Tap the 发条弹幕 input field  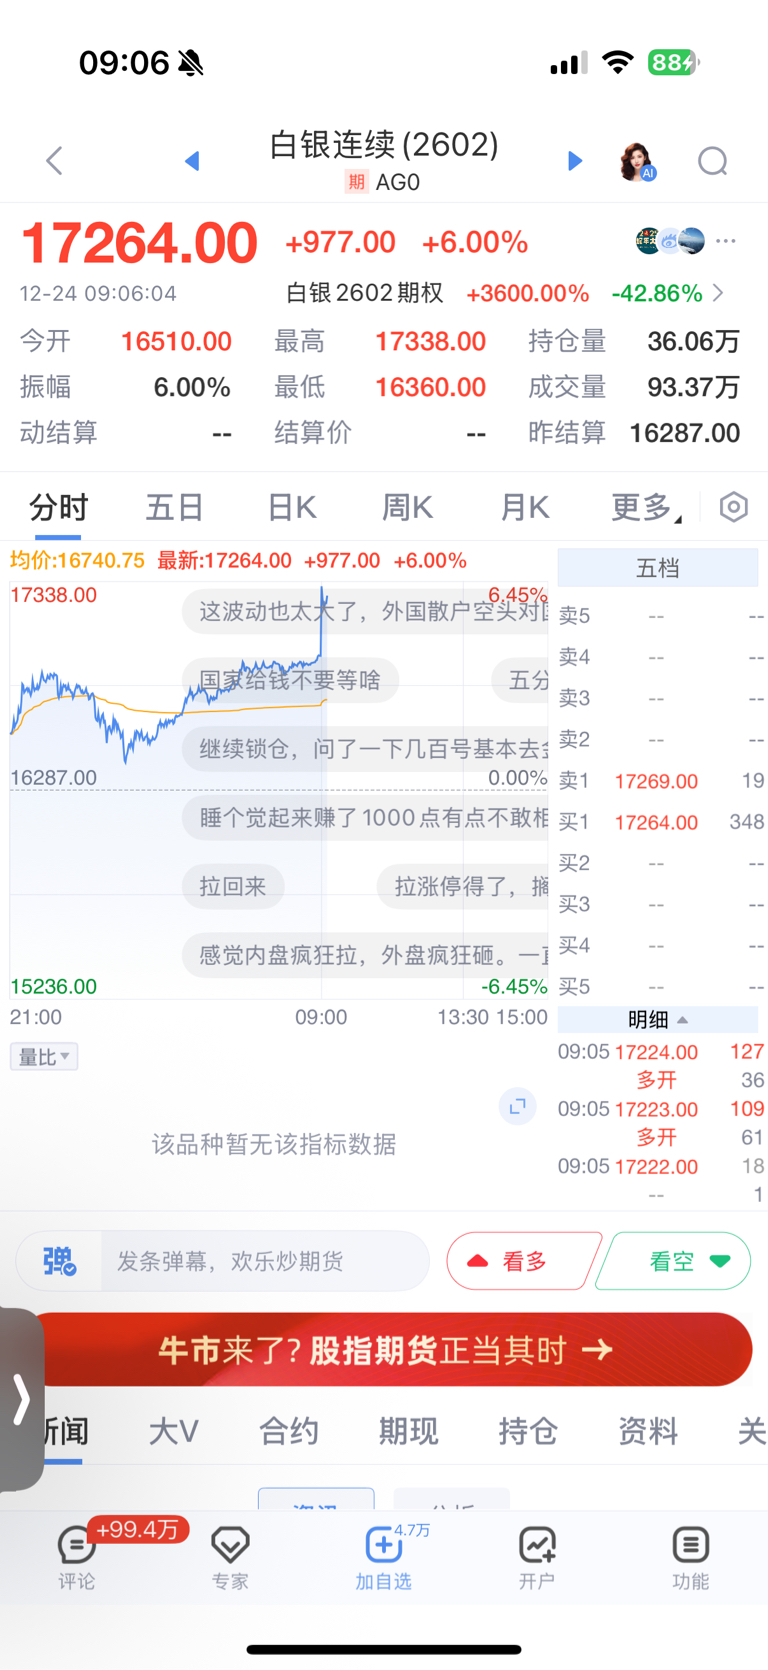[x=264, y=1262]
